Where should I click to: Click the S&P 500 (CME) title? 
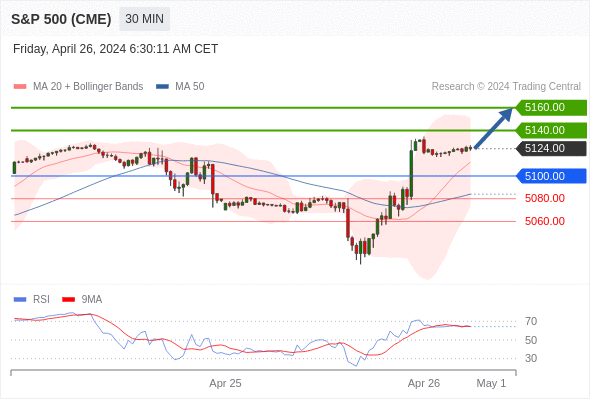click(61, 19)
